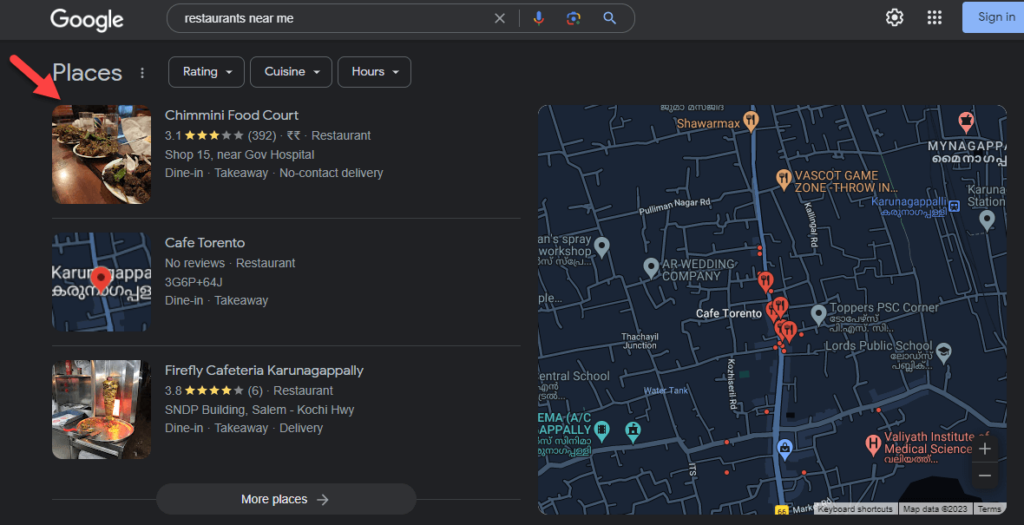Click Shawarmax restaurant pin on map
The image size is (1024, 525).
click(x=751, y=121)
